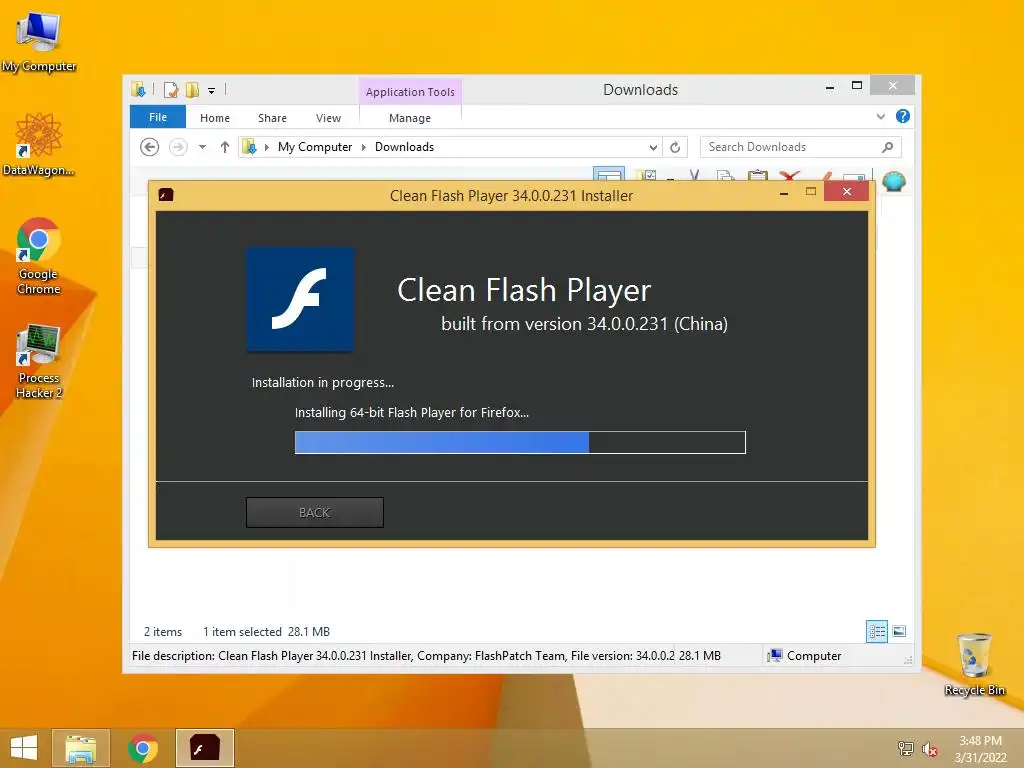Click Explorer forward navigation arrow
This screenshot has height=768, width=1024.
(178, 147)
